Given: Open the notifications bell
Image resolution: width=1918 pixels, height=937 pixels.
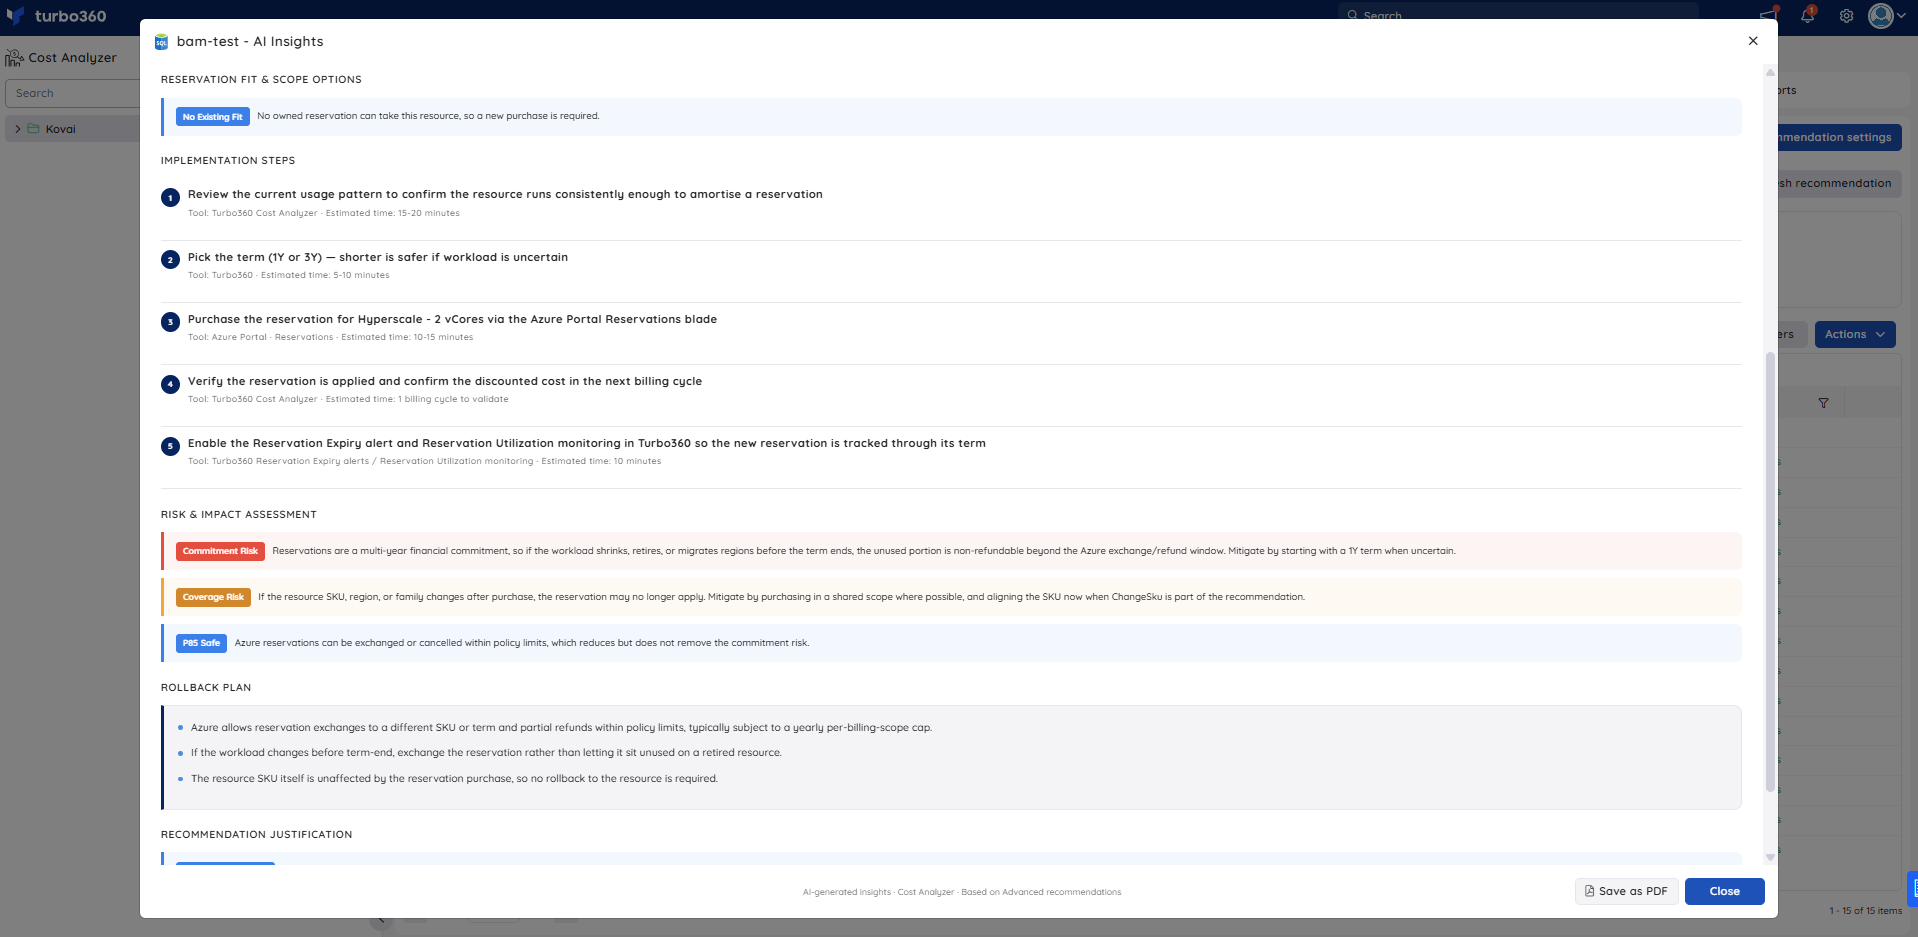Looking at the screenshot, I should point(1807,16).
